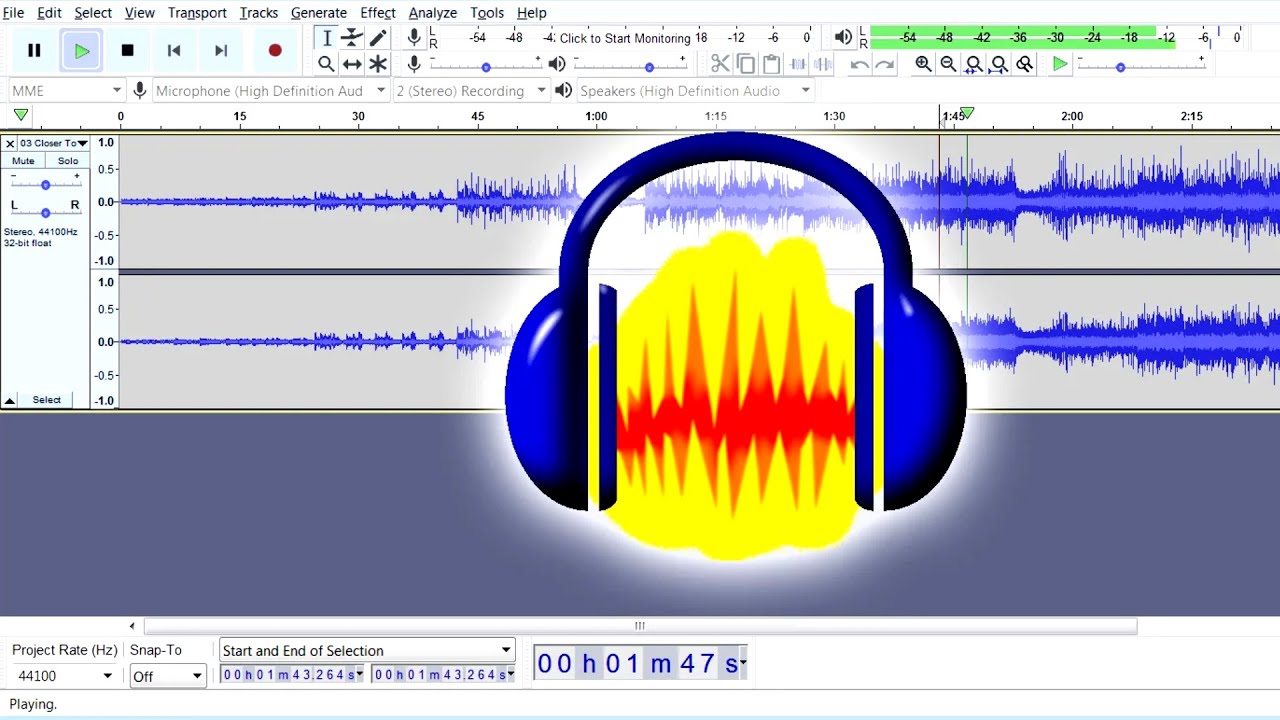
Task: Click the playback device speaker icon
Action: point(564,90)
